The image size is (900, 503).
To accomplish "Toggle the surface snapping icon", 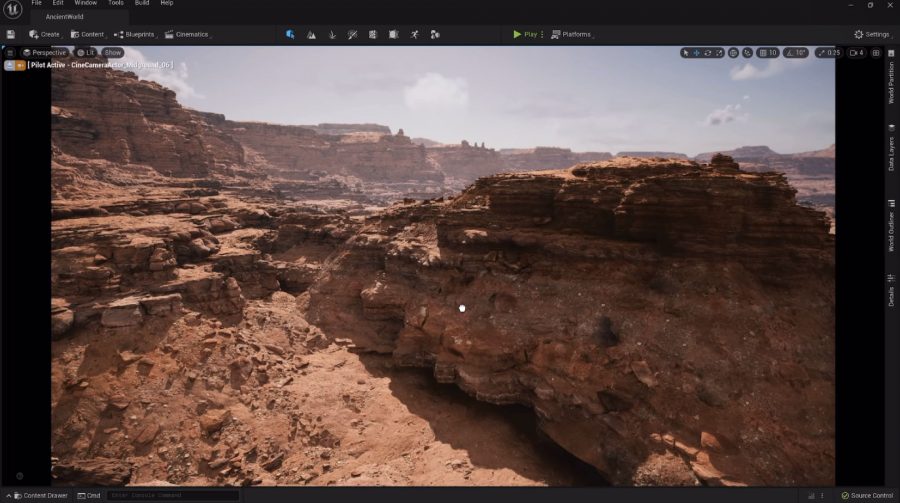I will tap(747, 53).
